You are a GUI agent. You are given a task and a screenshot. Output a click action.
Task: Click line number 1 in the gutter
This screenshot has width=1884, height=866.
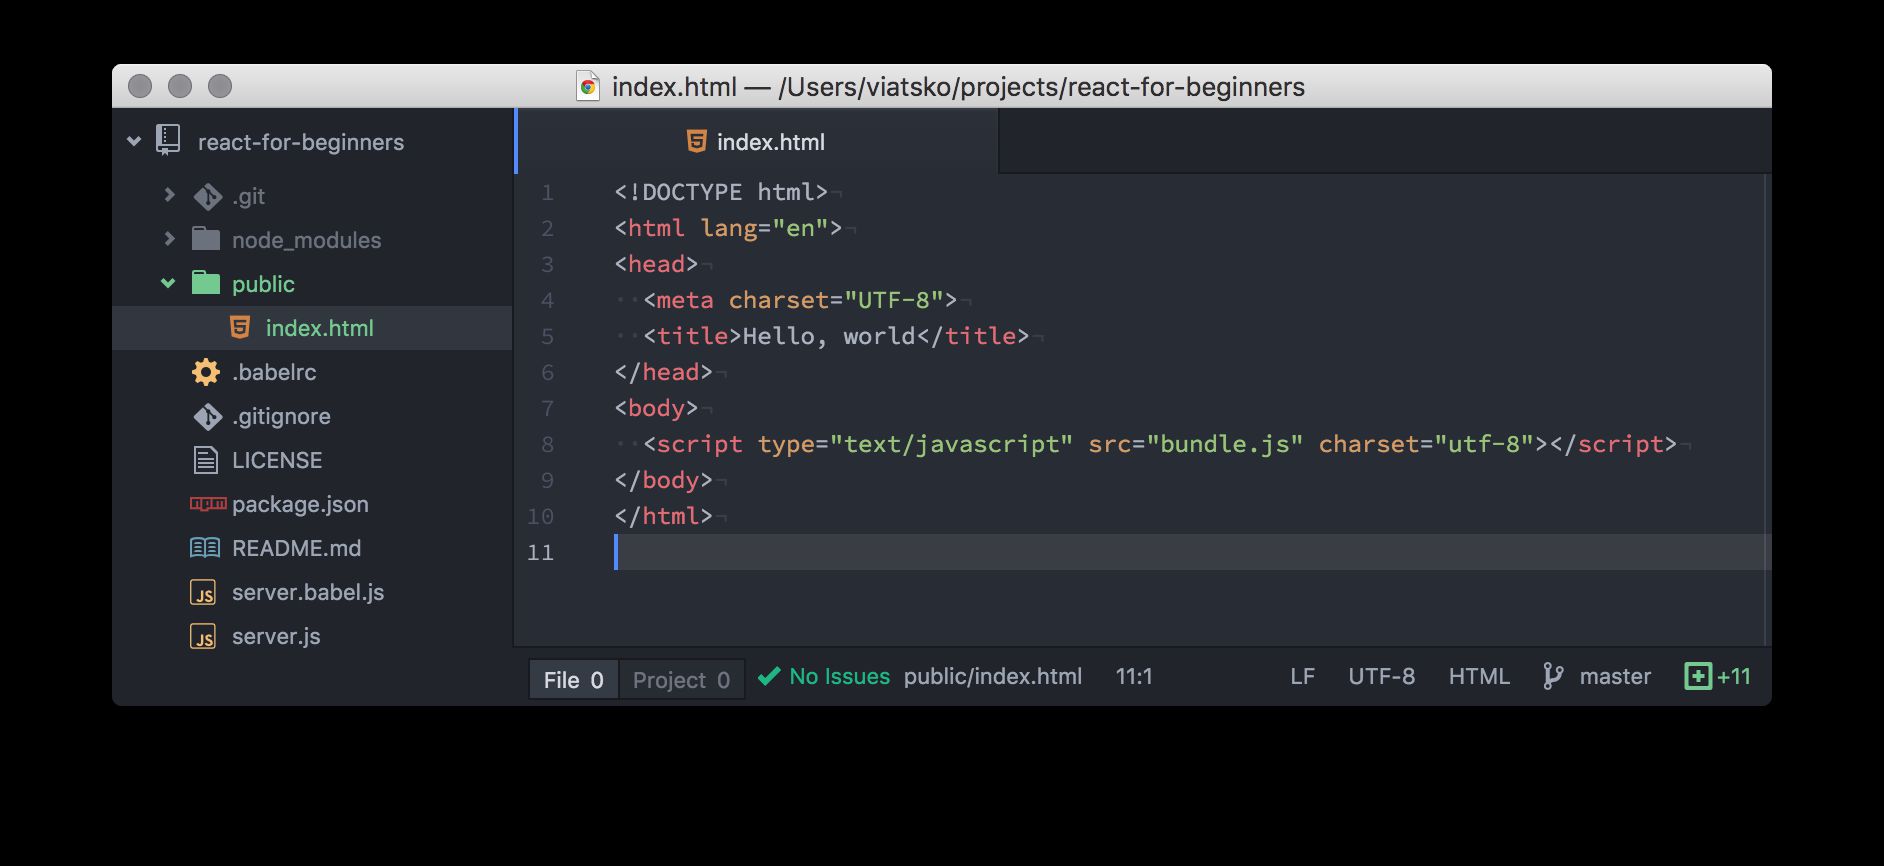tap(547, 192)
